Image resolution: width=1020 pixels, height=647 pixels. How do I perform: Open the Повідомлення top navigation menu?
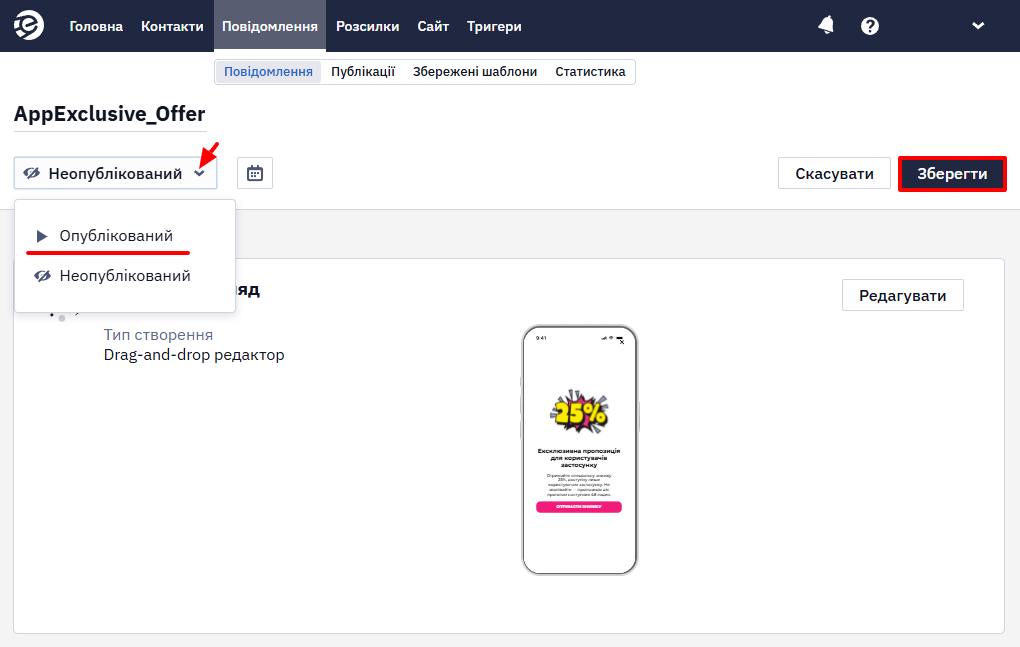pos(270,26)
